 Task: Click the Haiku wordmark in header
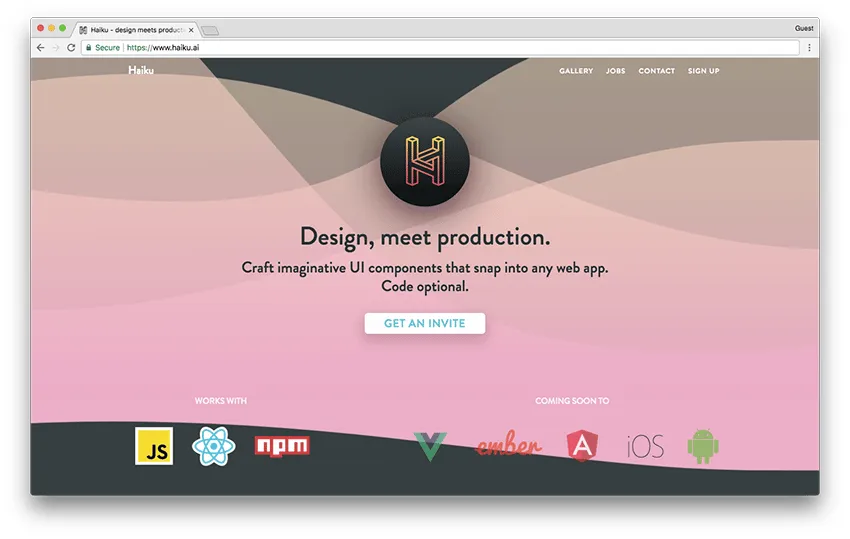click(141, 70)
